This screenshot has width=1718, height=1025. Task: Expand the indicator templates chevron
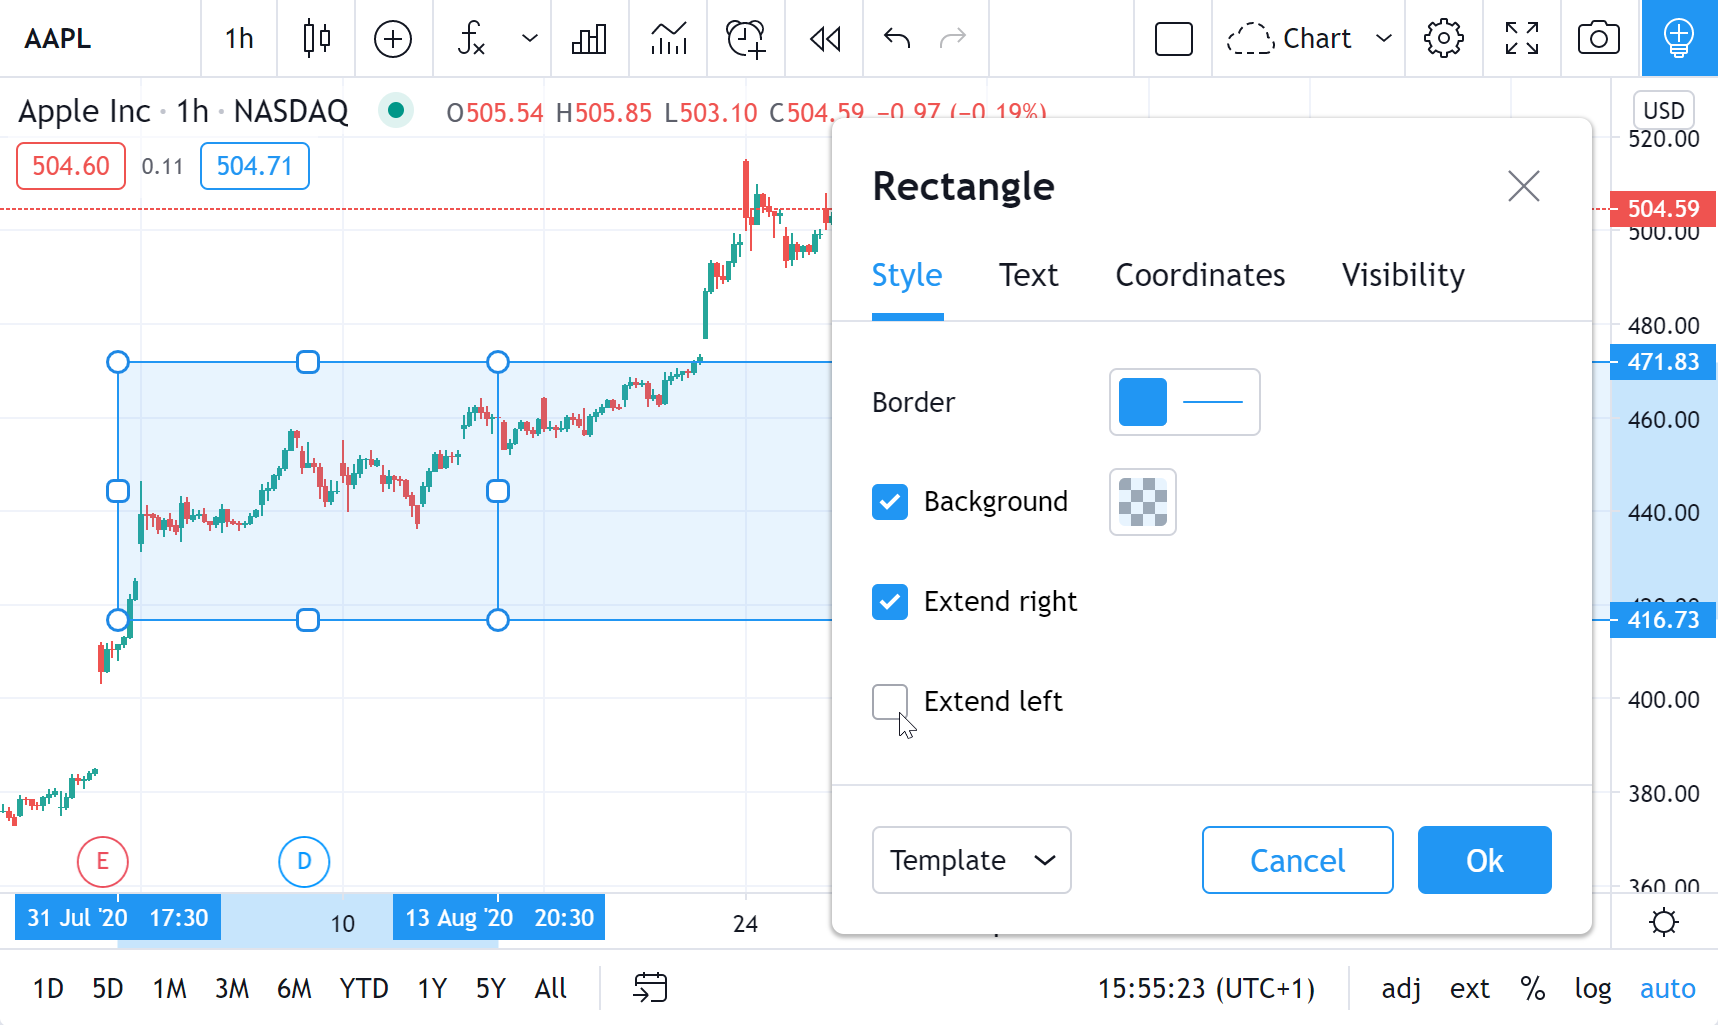(530, 39)
